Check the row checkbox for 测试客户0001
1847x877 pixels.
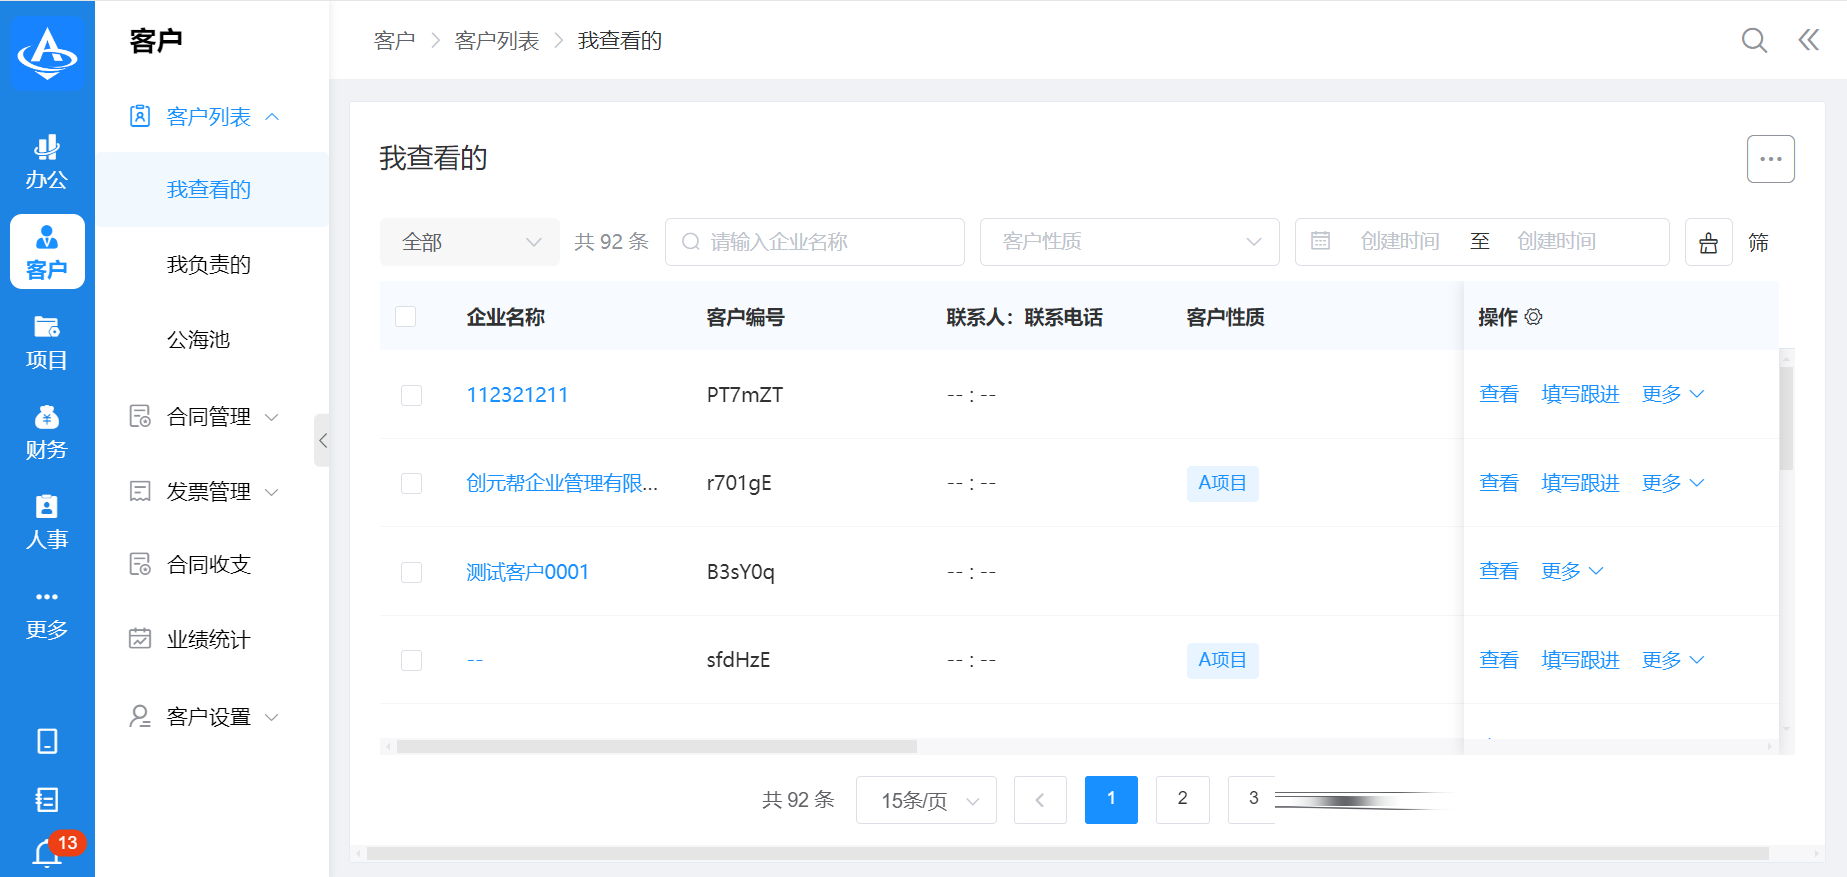[x=411, y=572]
